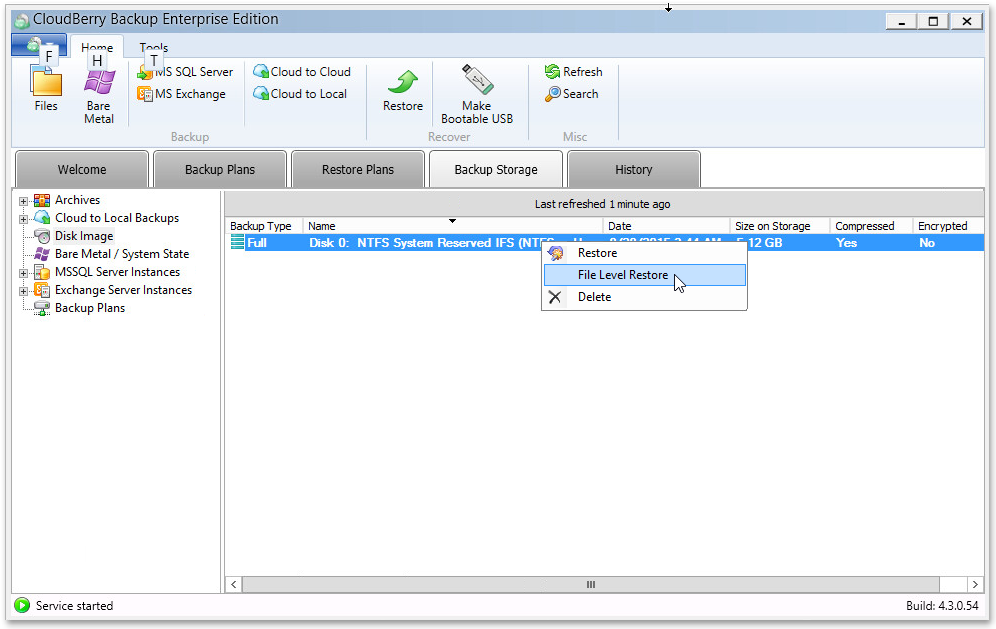Screen dimensions: 996x629
Task: Expand the Archives tree node
Action: tap(24, 201)
